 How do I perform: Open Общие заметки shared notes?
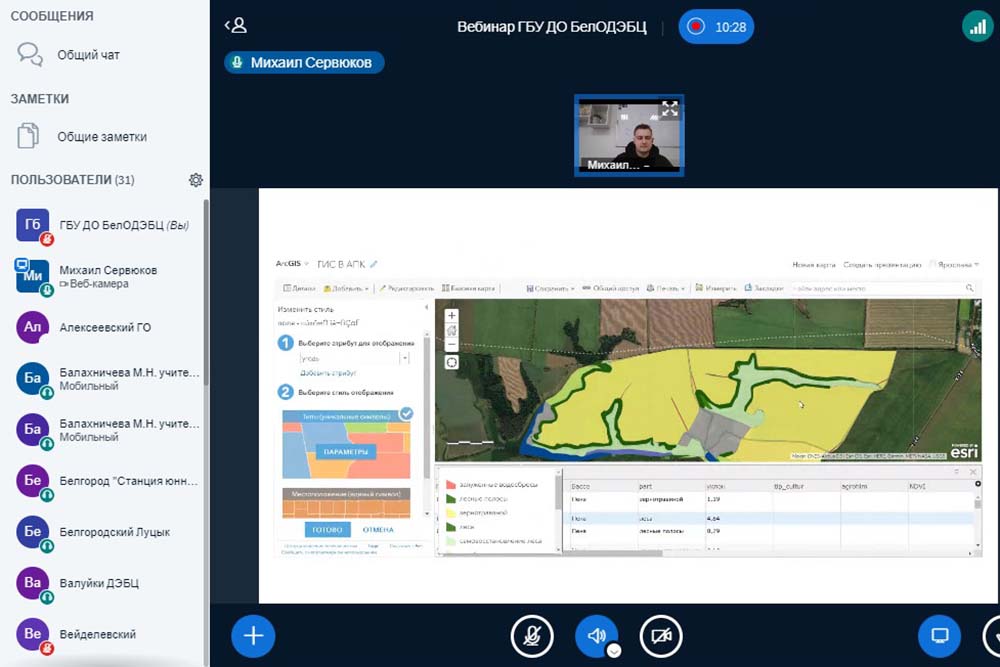click(101, 137)
